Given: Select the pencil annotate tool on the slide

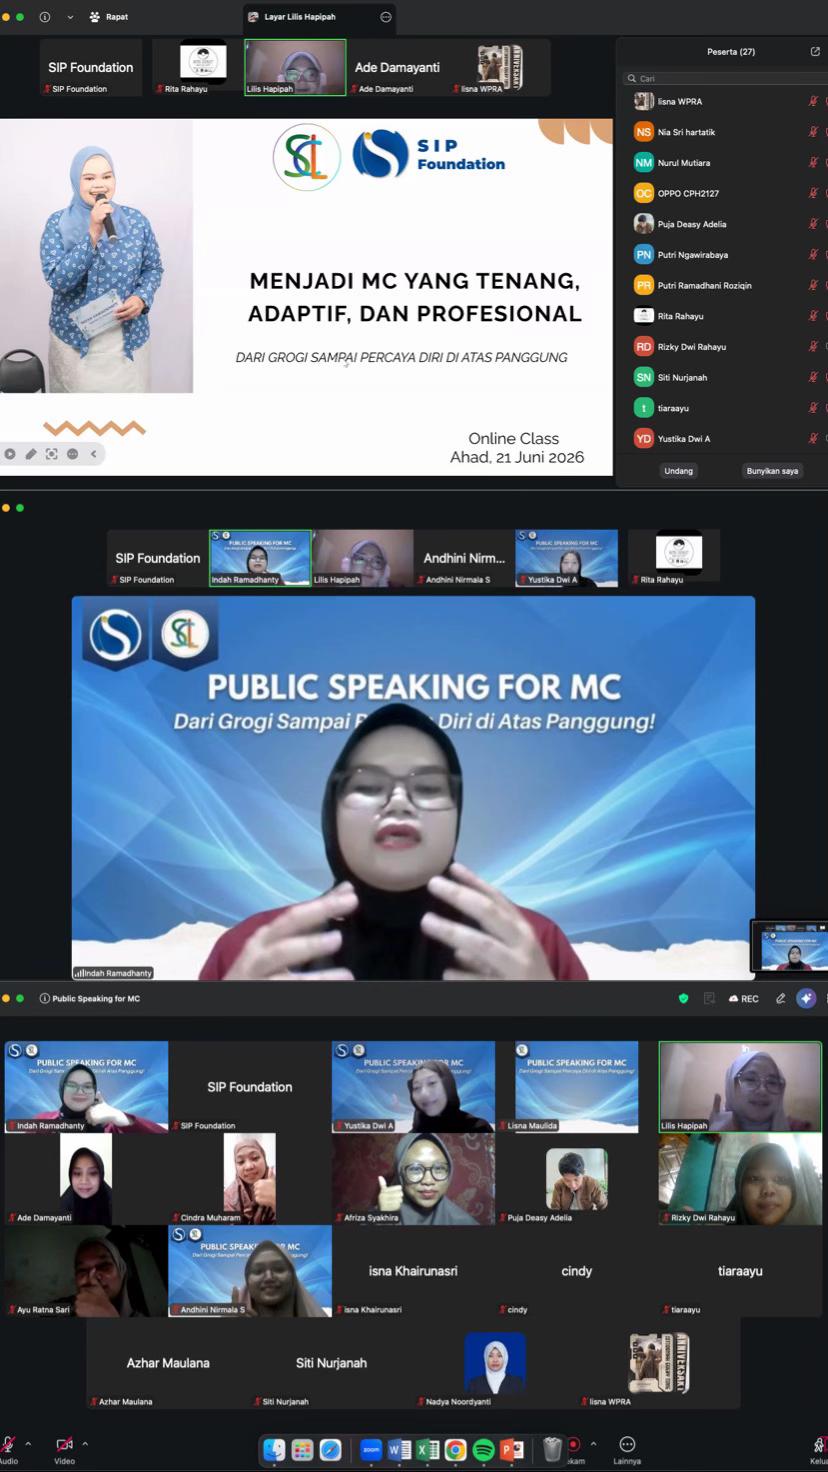Looking at the screenshot, I should click(31, 454).
